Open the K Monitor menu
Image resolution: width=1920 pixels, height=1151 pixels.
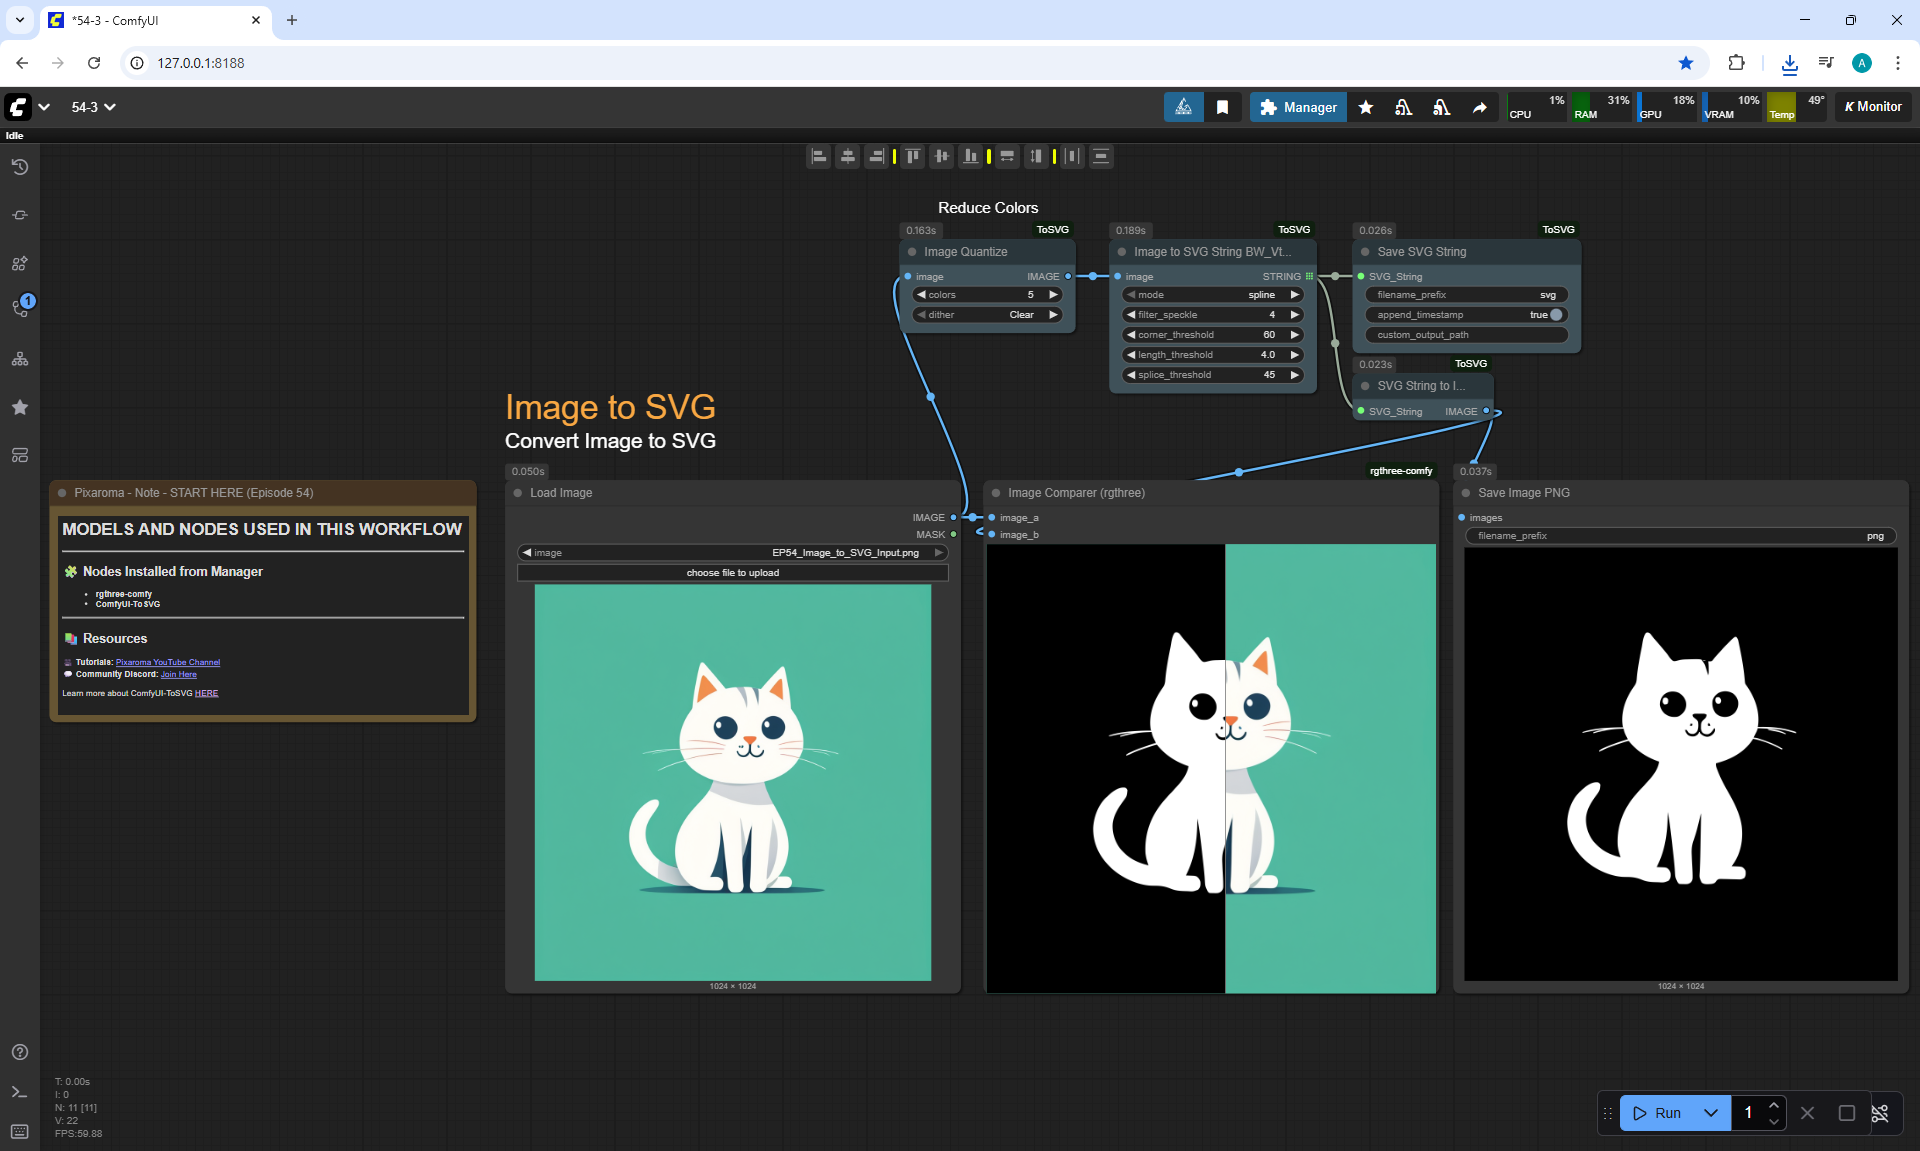1873,107
